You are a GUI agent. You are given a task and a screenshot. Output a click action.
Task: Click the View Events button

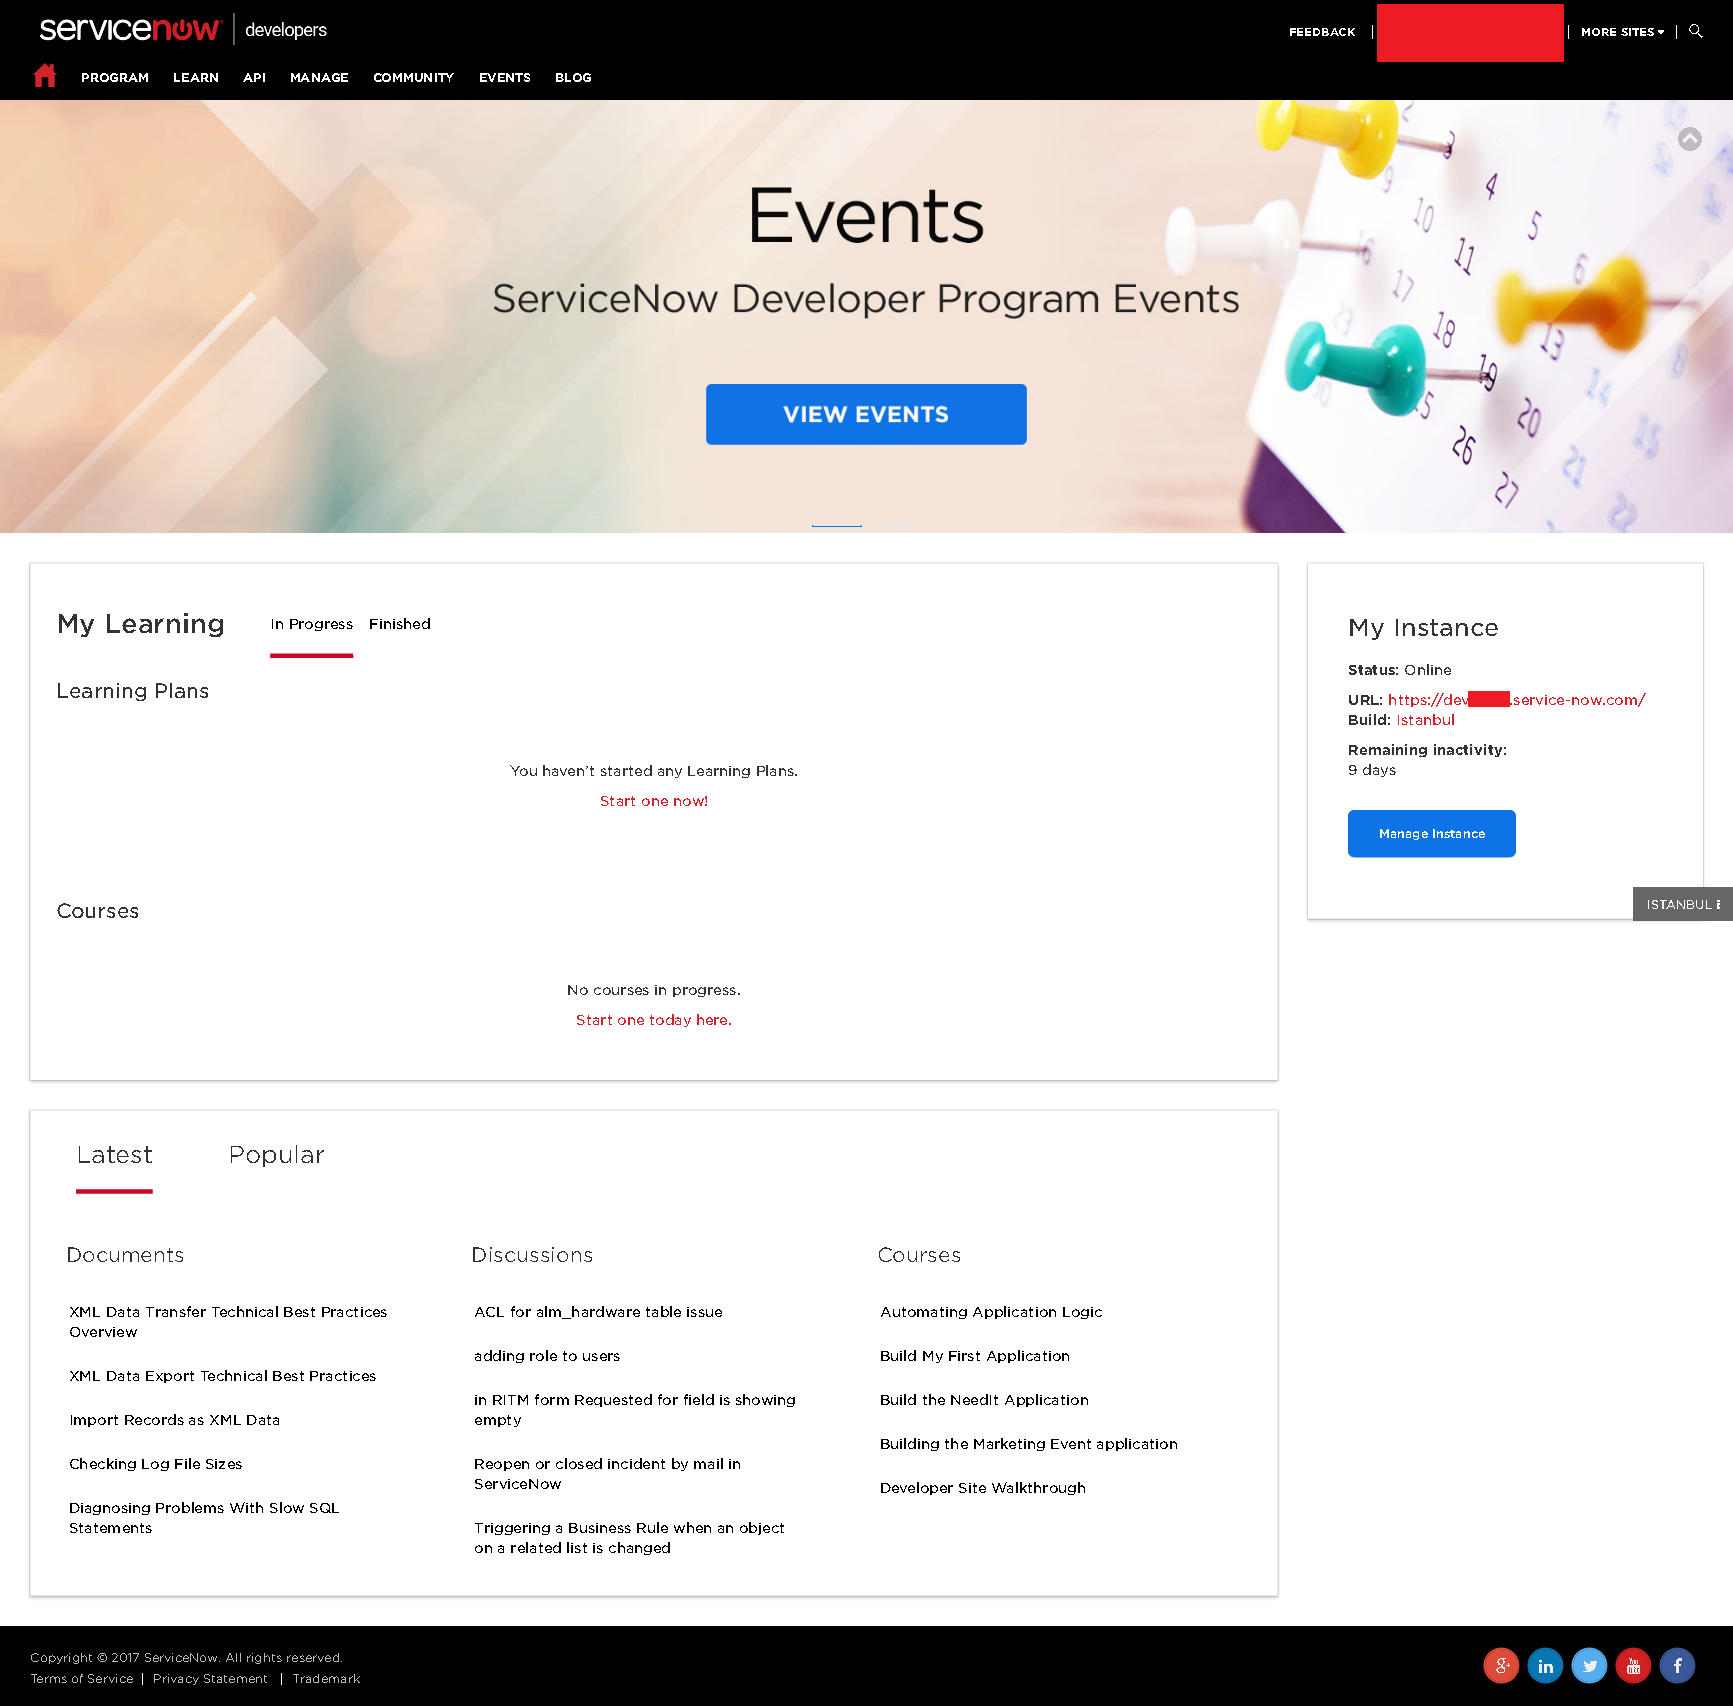865,414
